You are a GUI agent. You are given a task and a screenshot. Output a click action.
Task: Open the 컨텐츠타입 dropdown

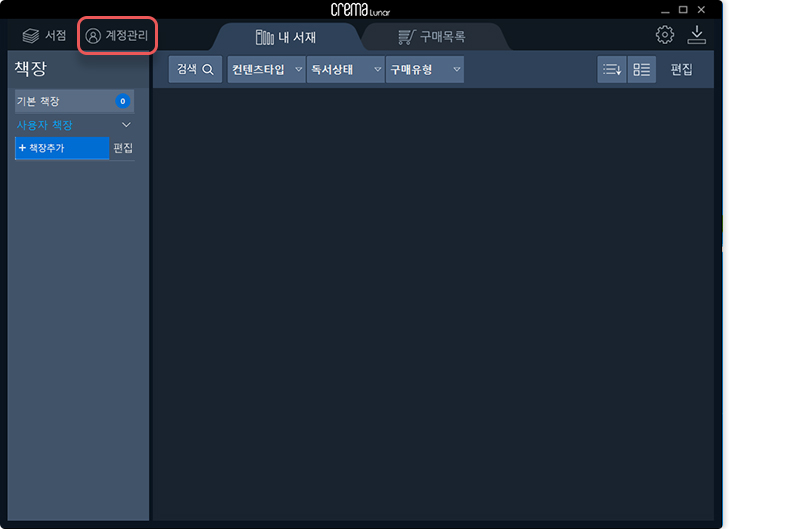click(266, 69)
